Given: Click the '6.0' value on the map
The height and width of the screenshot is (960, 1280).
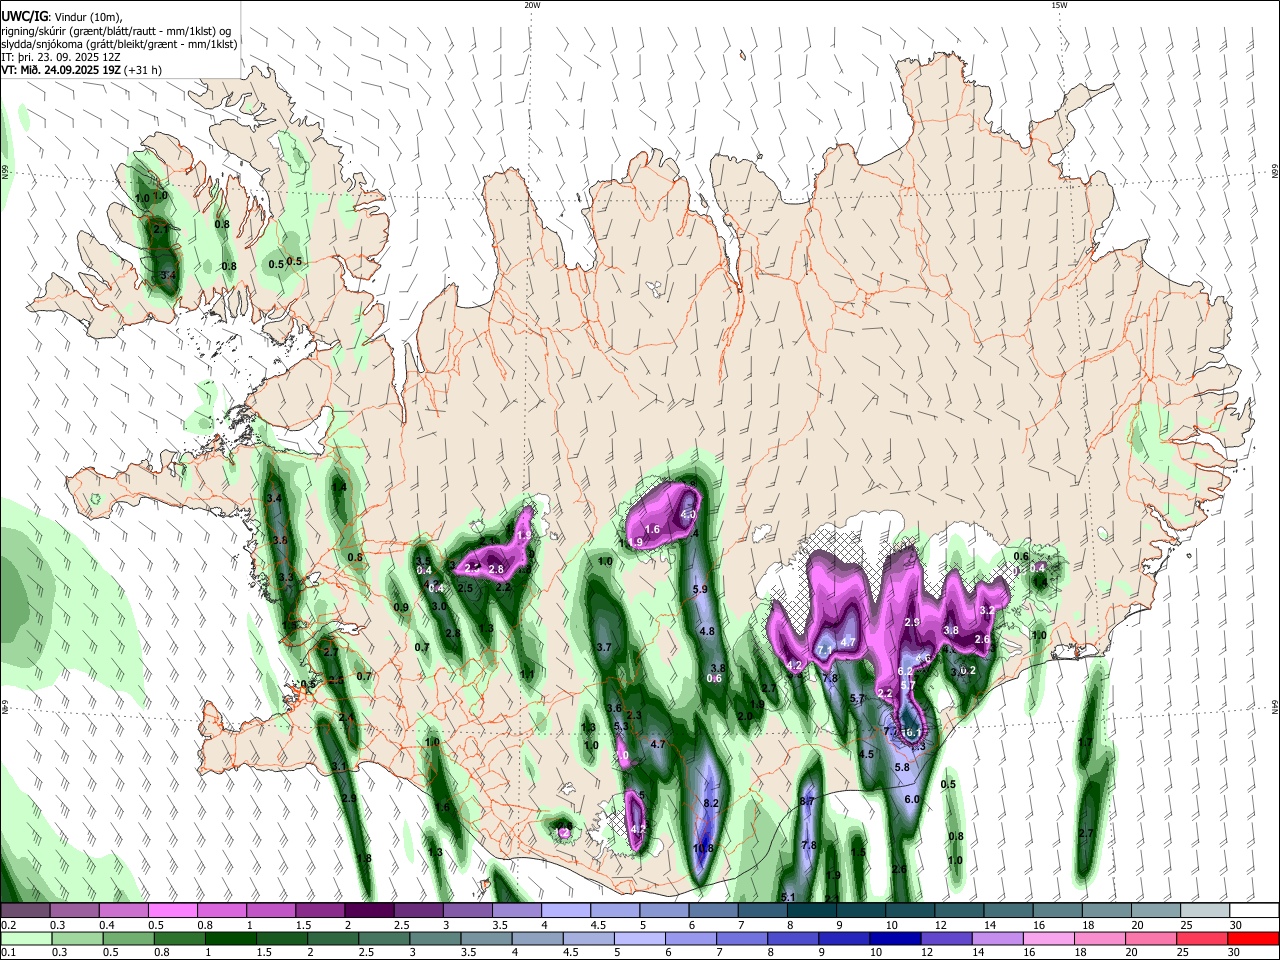Looking at the screenshot, I should [x=912, y=799].
